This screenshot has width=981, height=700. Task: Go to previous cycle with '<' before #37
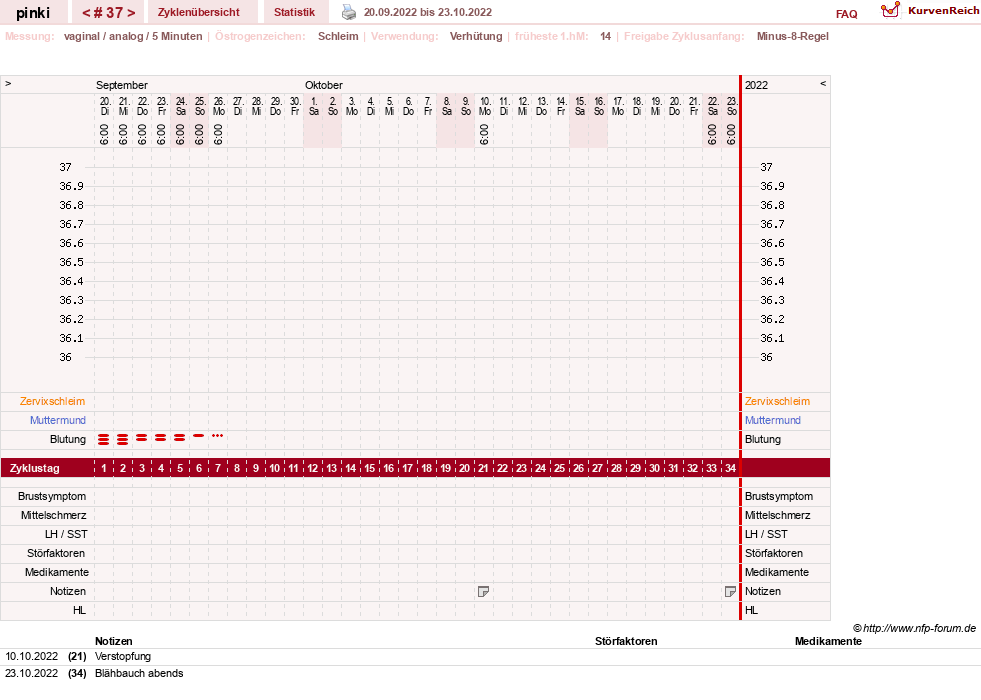coord(86,13)
